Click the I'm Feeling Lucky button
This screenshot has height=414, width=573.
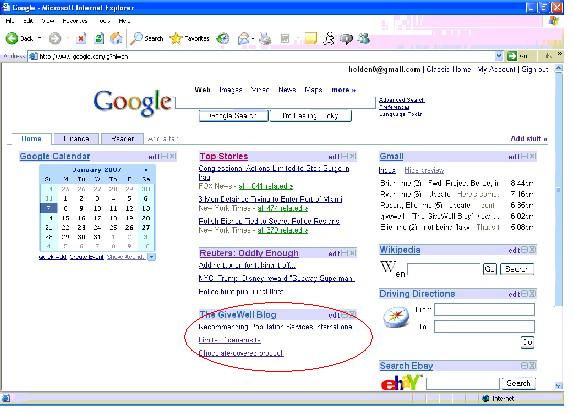point(310,116)
